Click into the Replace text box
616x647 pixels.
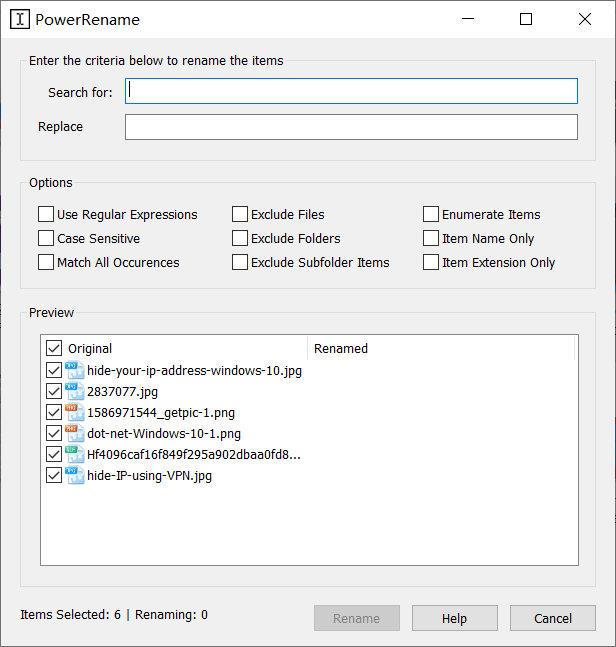tap(351, 127)
